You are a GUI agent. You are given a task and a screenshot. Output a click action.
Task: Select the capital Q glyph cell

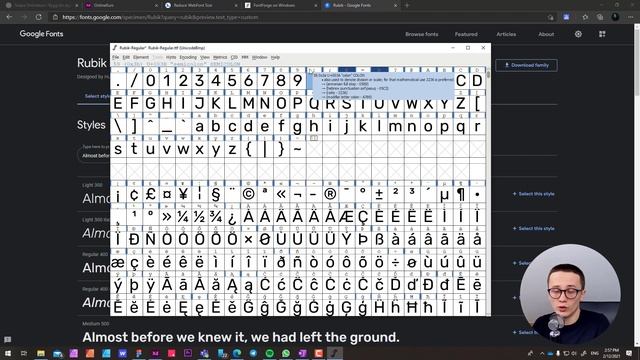click(314, 103)
